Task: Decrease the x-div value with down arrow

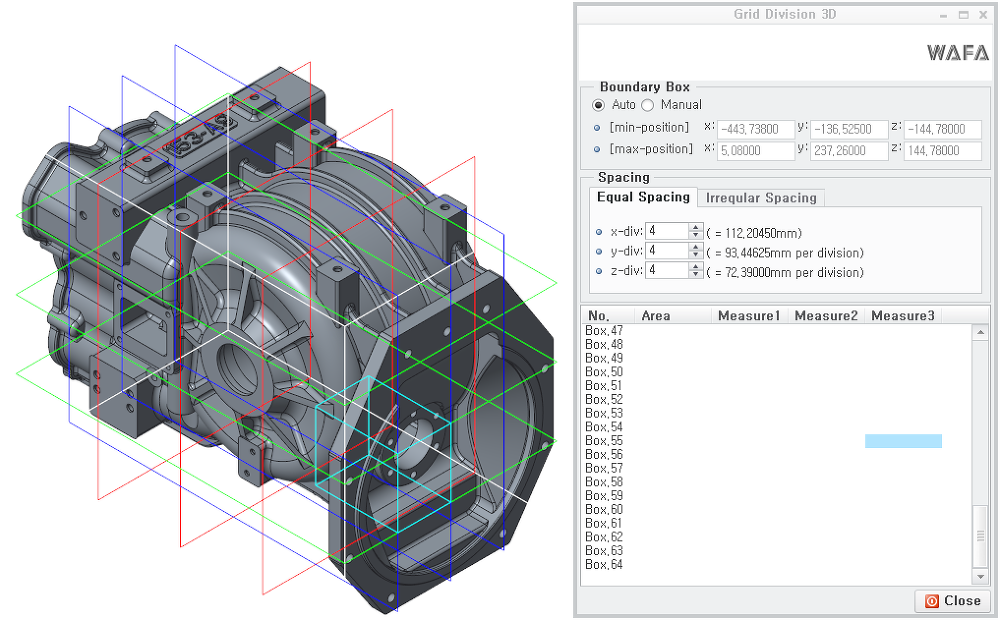Action: pyautogui.click(x=696, y=235)
